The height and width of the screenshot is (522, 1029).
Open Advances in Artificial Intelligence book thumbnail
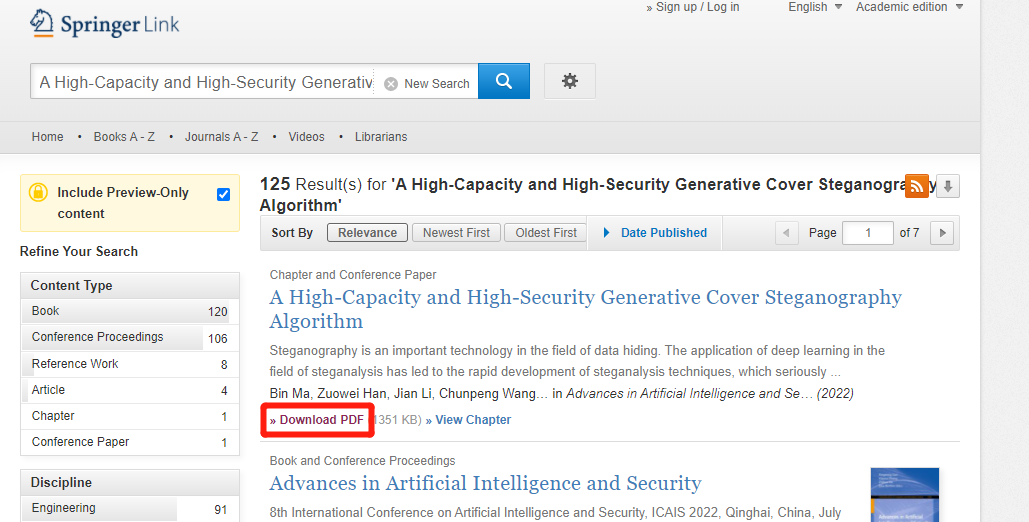tap(904, 494)
